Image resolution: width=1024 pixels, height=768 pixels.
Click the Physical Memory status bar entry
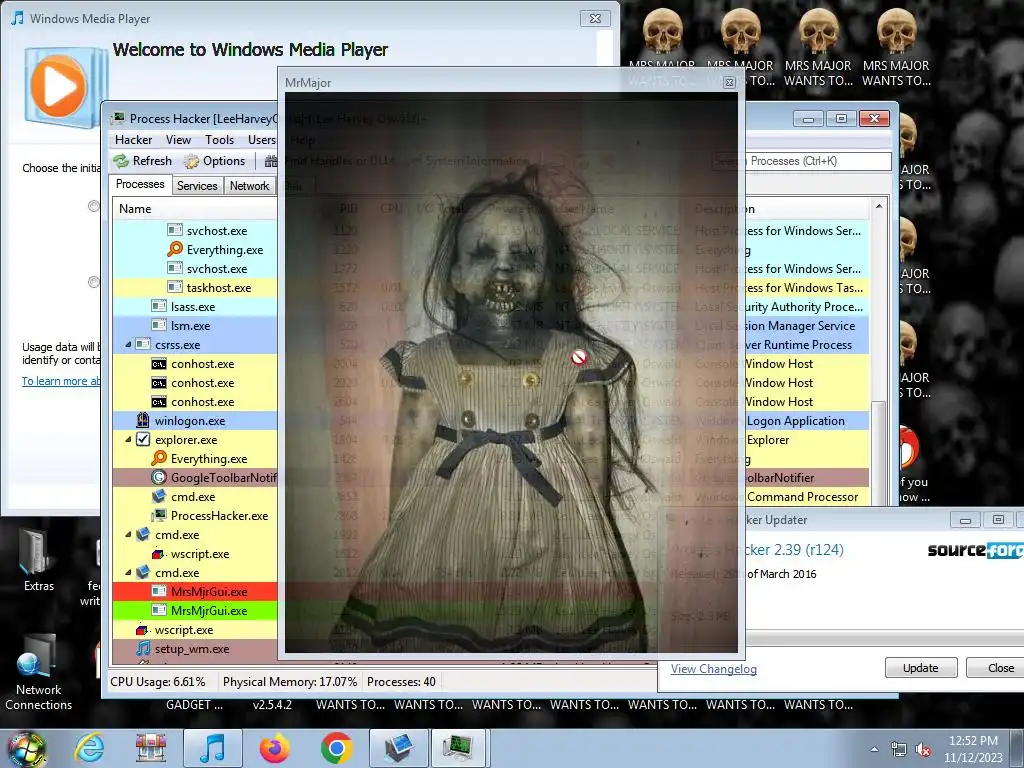click(x=290, y=681)
